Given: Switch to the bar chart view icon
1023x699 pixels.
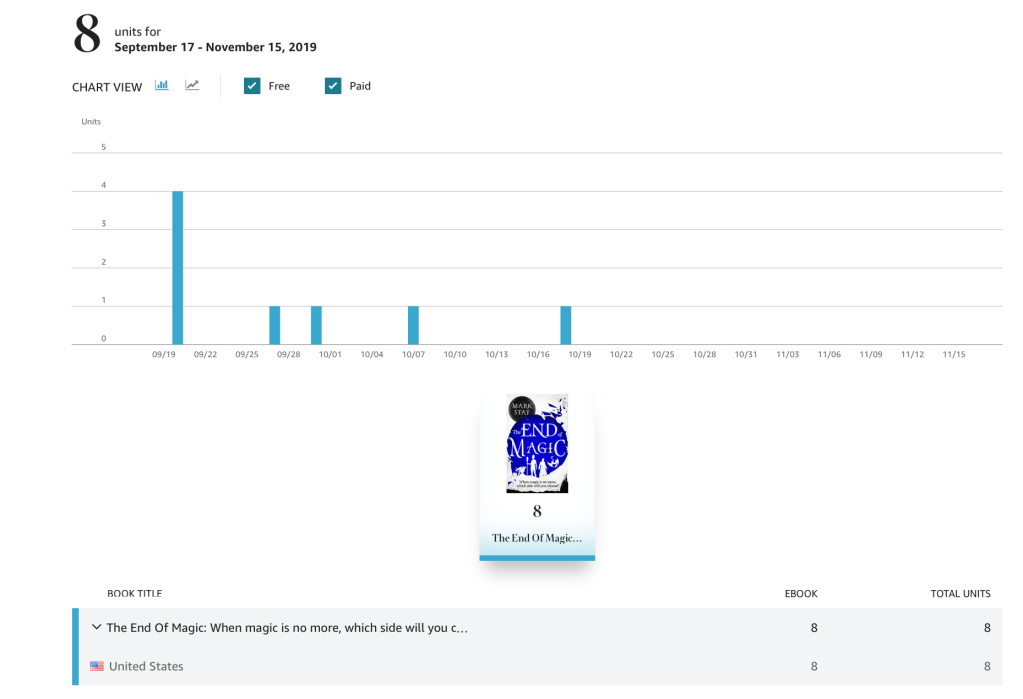Looking at the screenshot, I should [x=161, y=86].
